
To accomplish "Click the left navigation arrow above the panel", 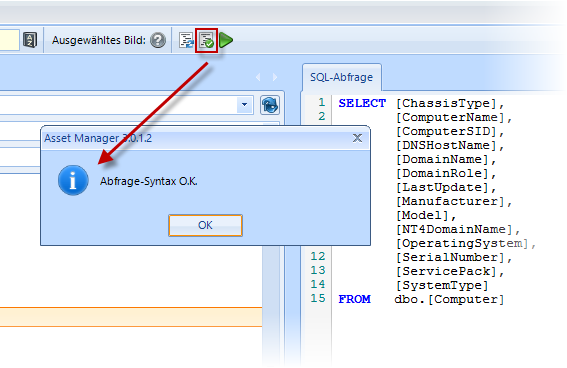I will [x=258, y=77].
